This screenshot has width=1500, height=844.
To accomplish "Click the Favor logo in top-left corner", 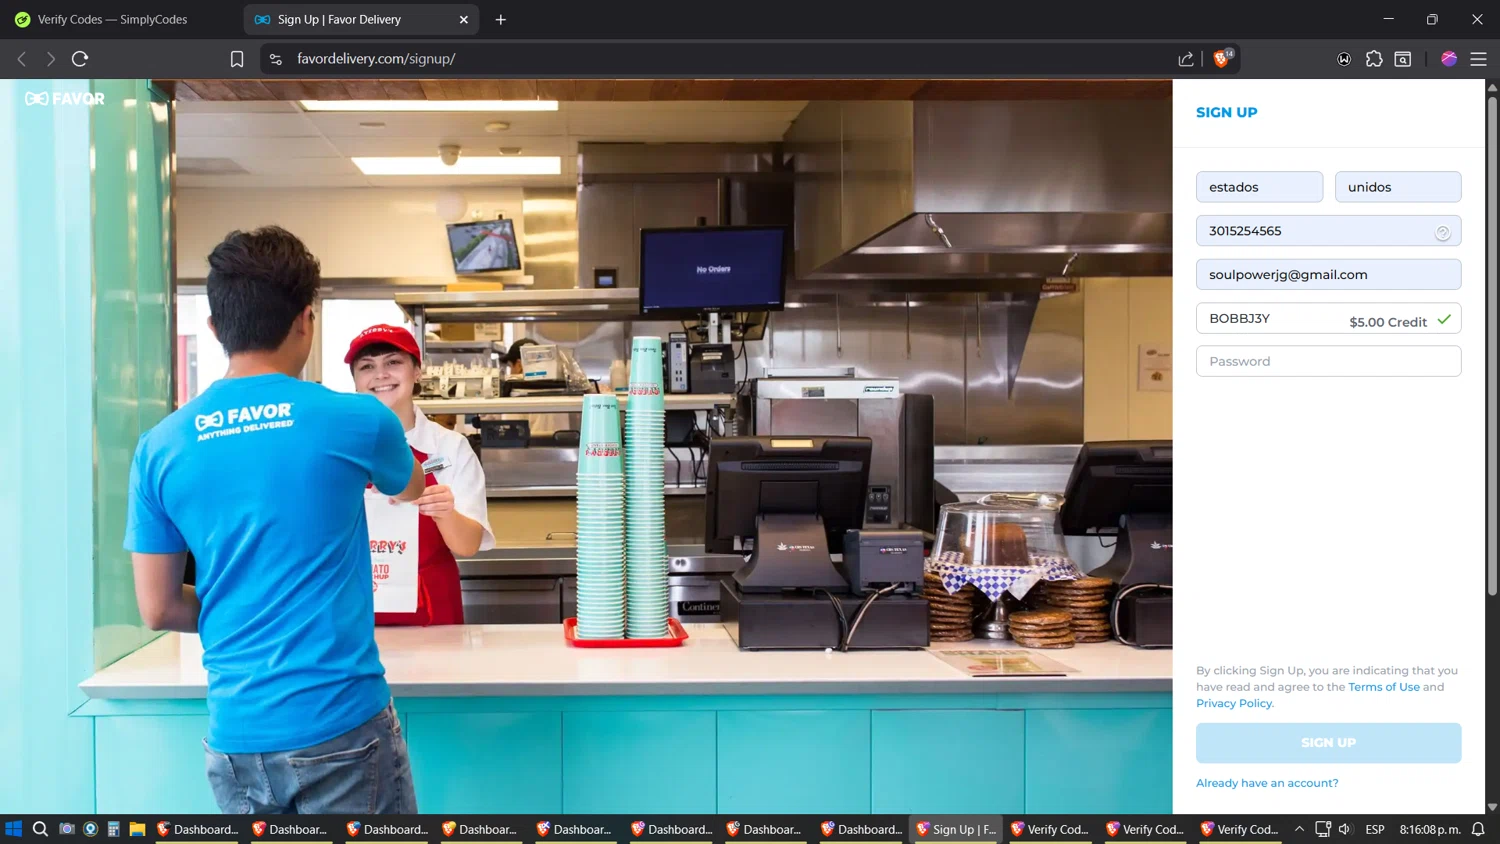I will pyautogui.click(x=65, y=99).
